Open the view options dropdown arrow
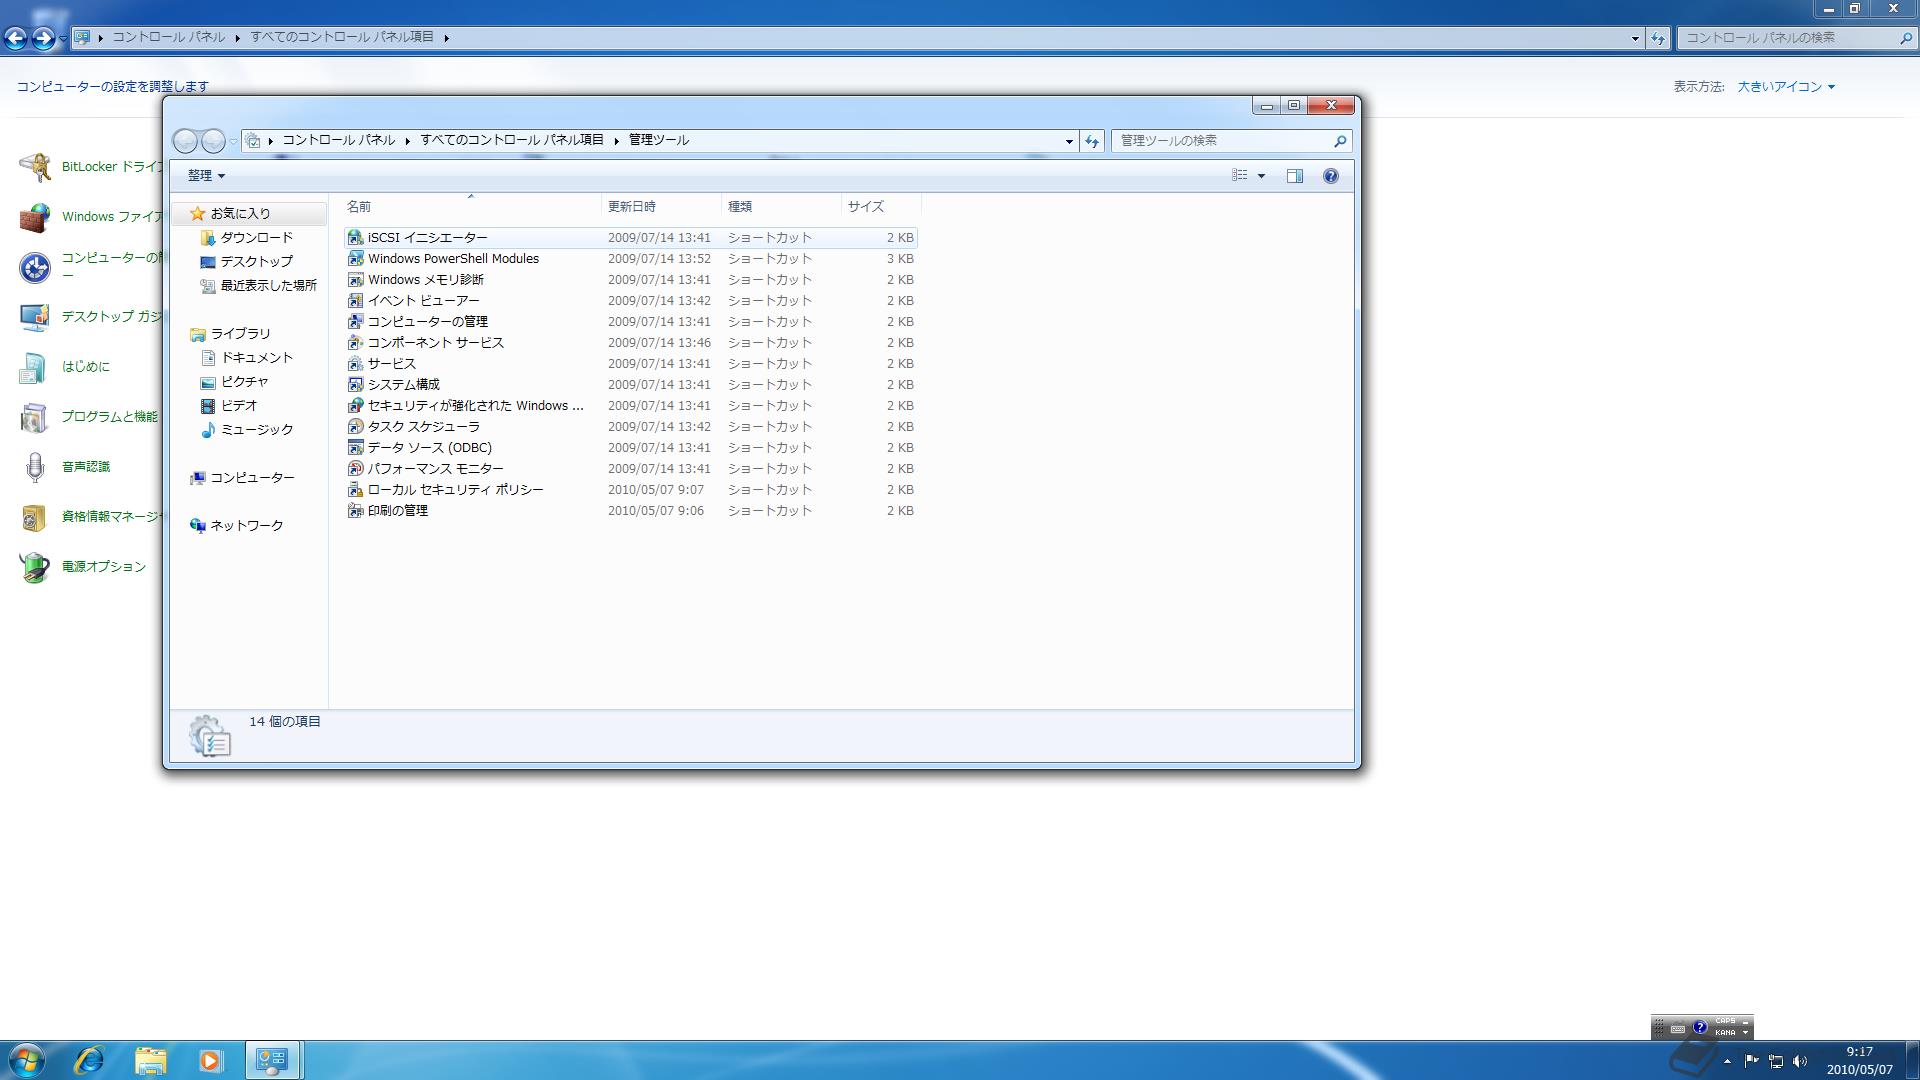This screenshot has width=1920, height=1080. [x=1261, y=176]
